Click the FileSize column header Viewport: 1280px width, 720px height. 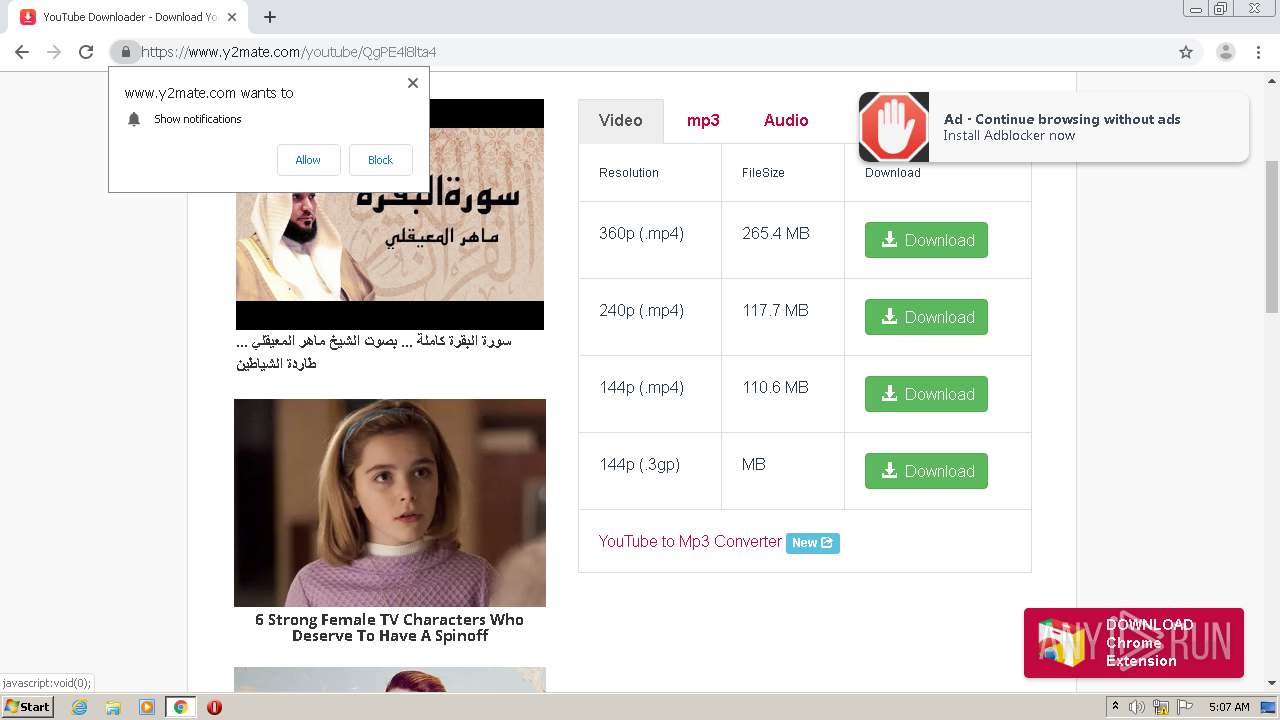pos(763,173)
